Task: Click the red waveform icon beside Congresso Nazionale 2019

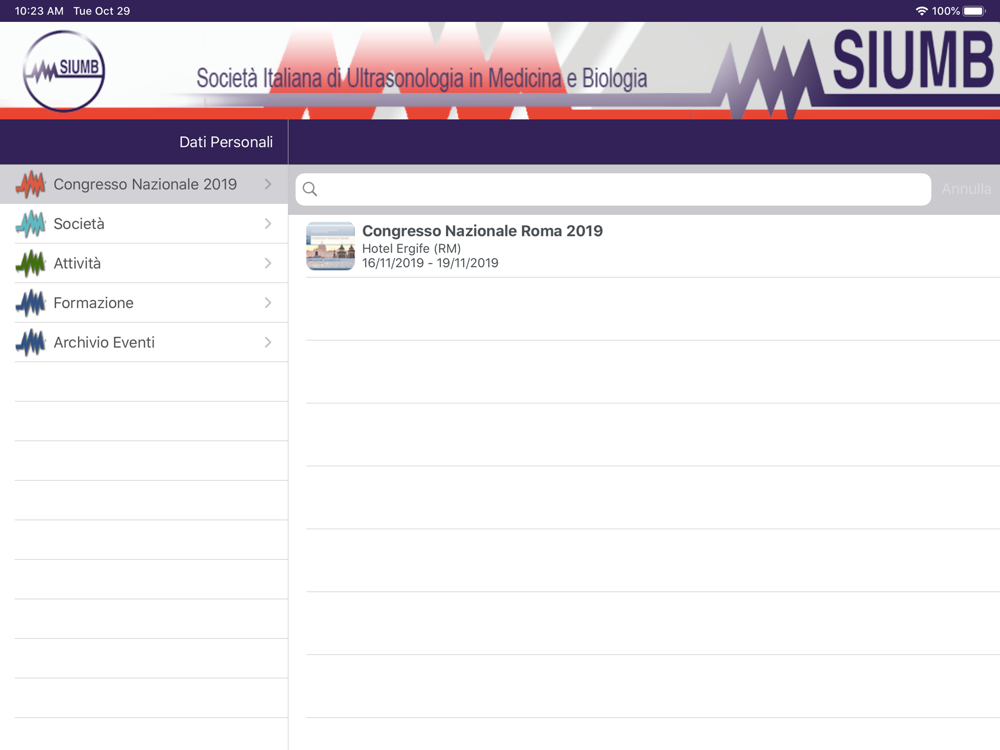Action: click(x=31, y=184)
